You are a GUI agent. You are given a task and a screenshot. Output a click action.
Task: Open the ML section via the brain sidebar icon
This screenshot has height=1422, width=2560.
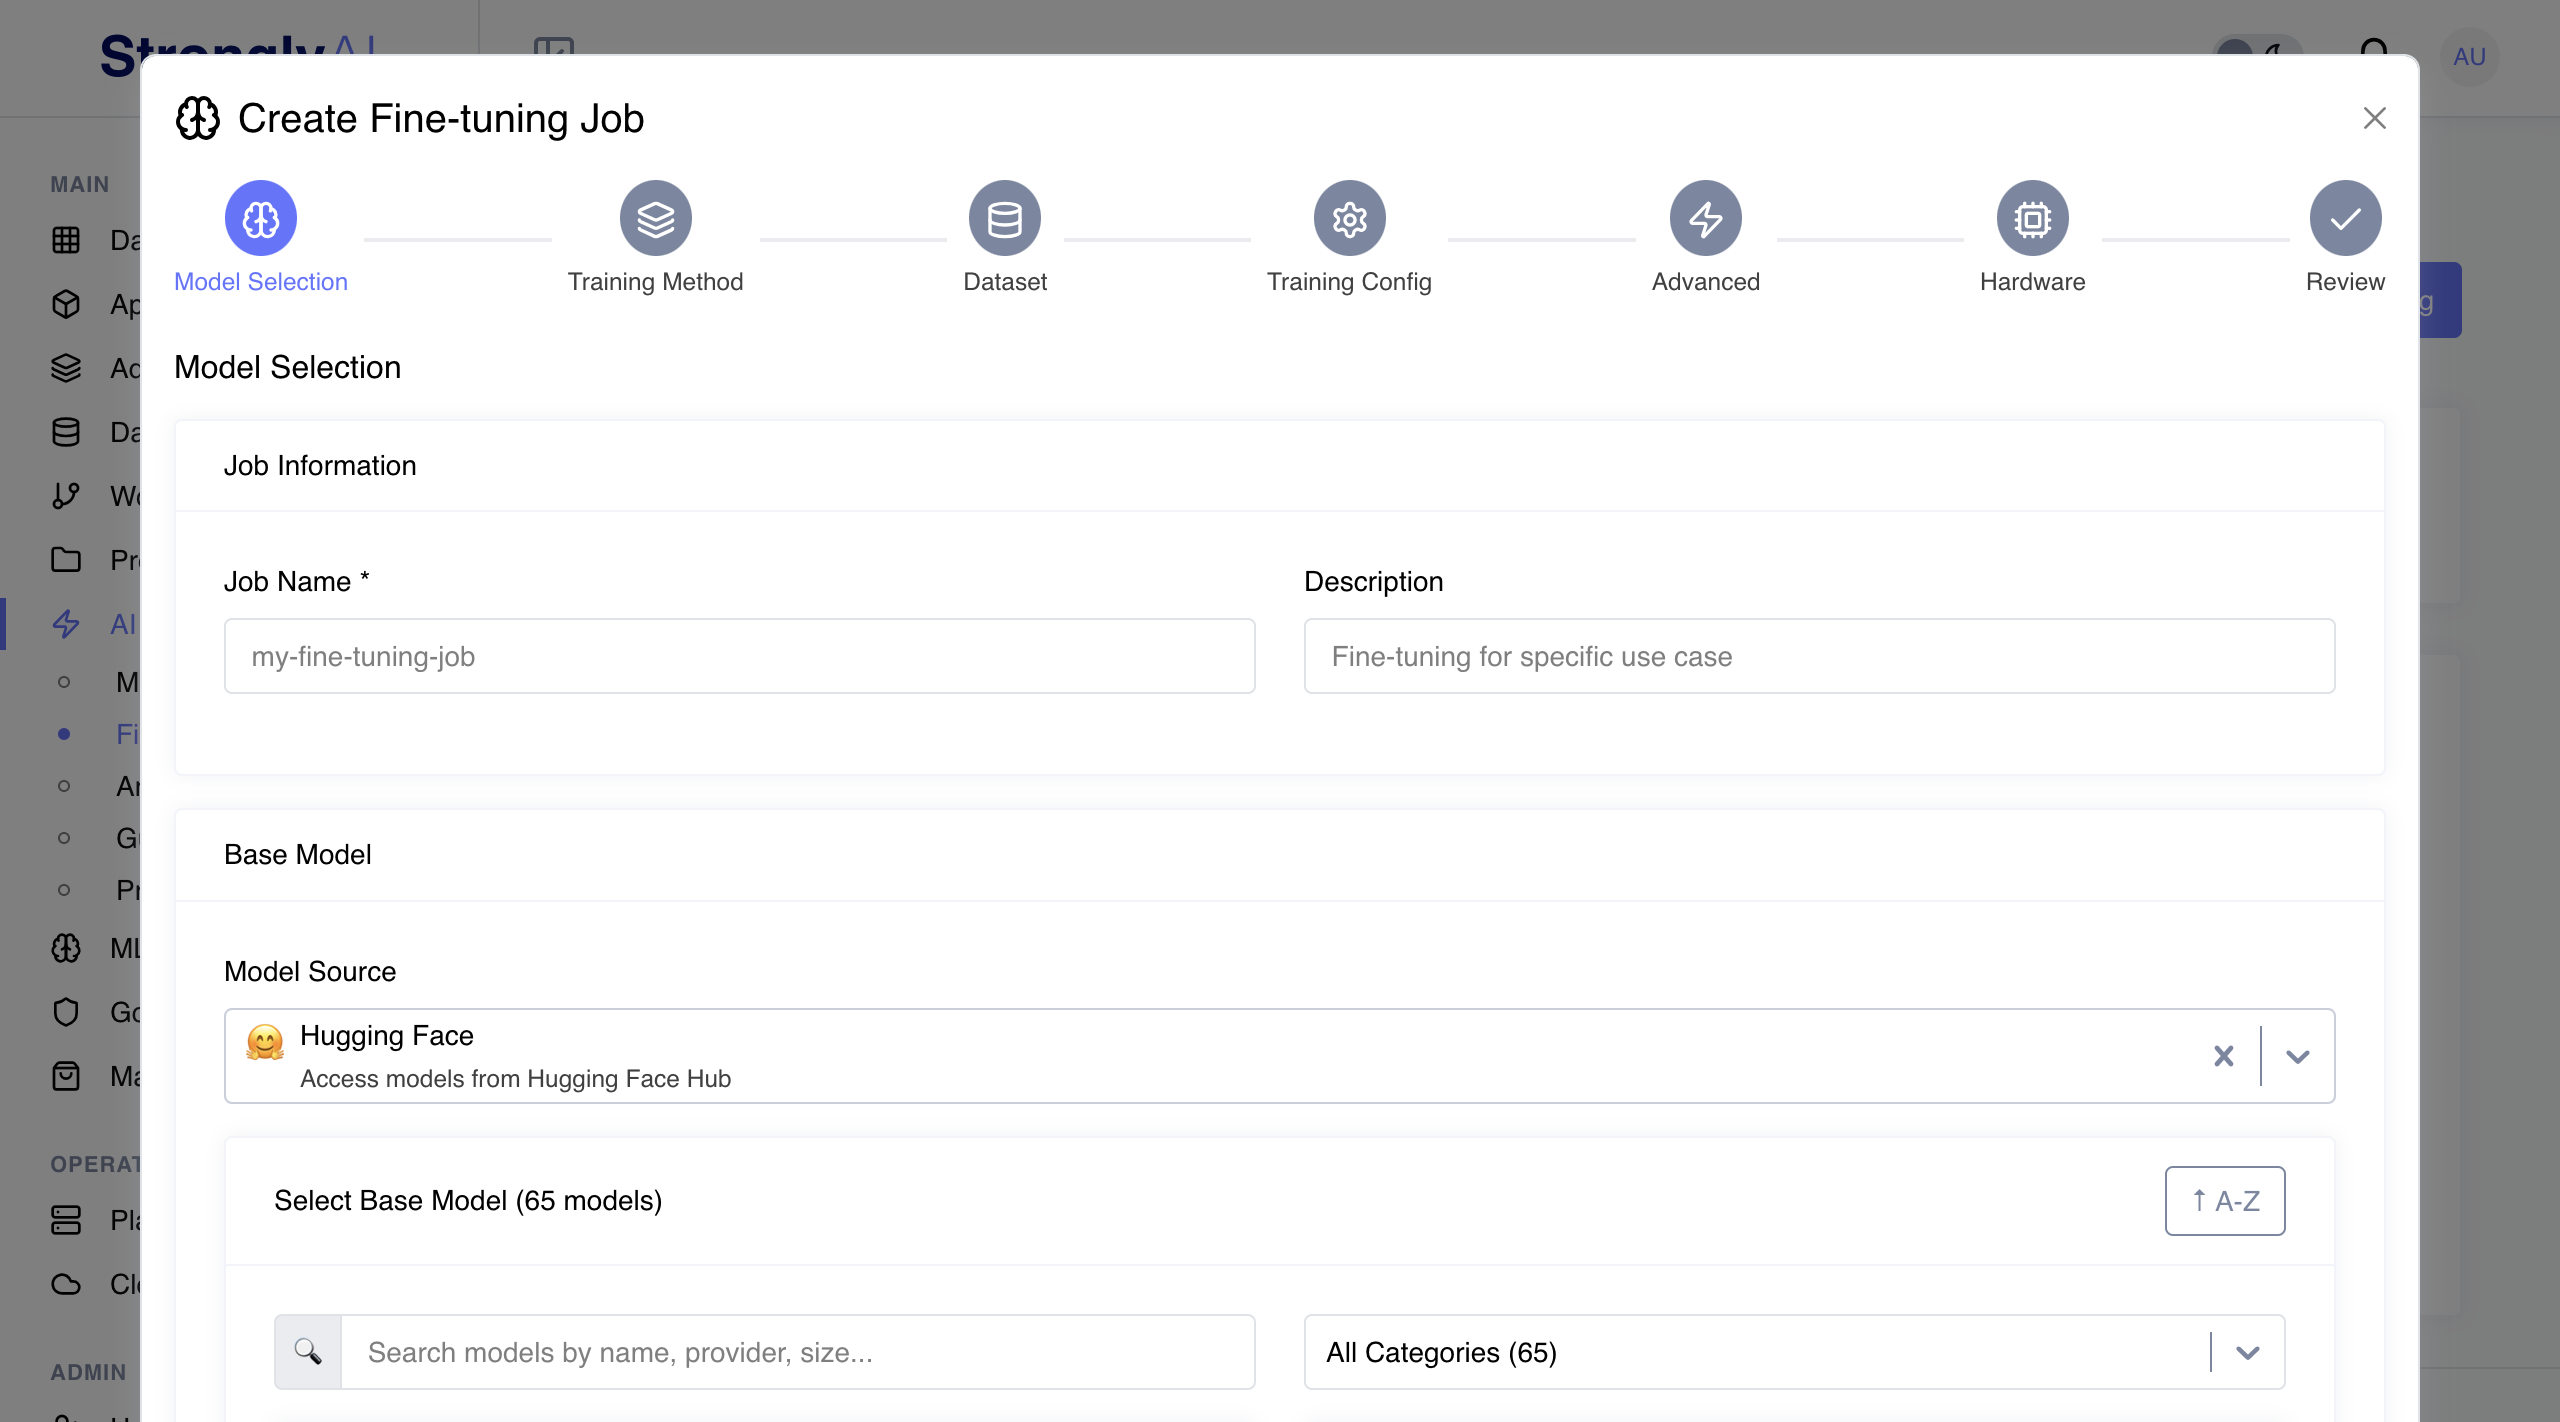point(66,948)
